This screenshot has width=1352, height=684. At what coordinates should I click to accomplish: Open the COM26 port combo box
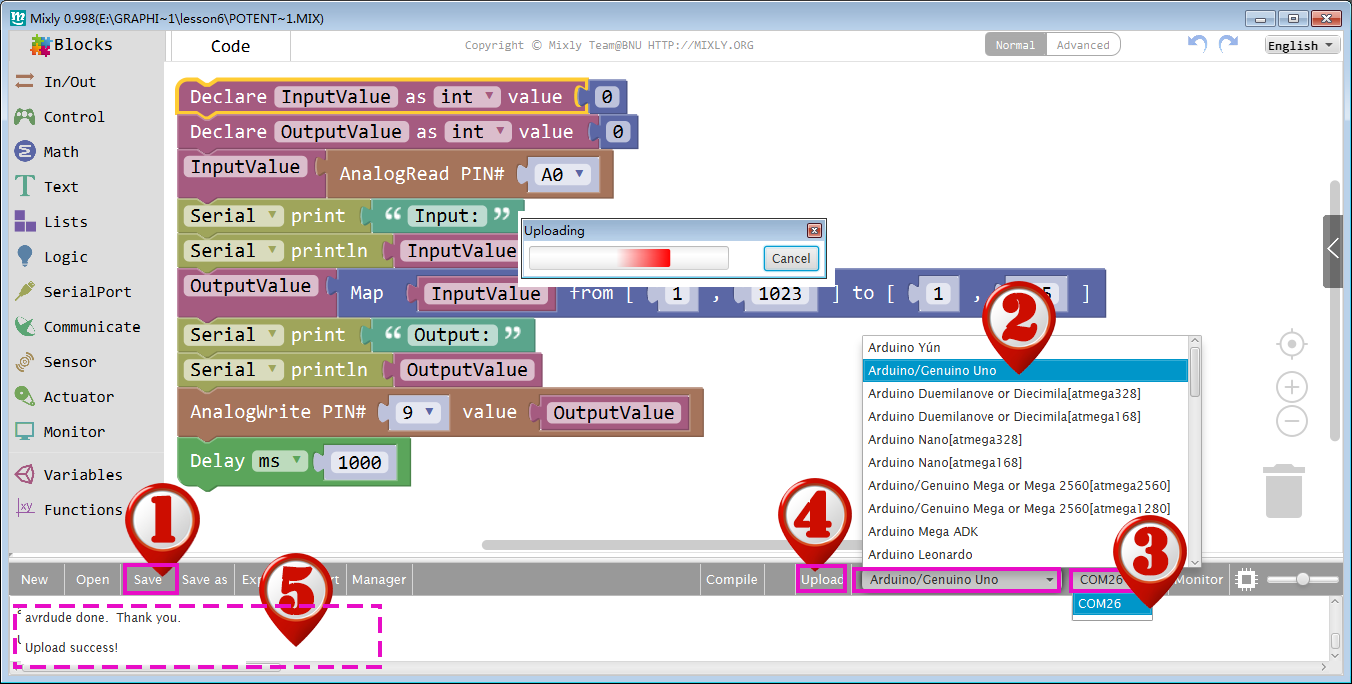(x=1110, y=579)
